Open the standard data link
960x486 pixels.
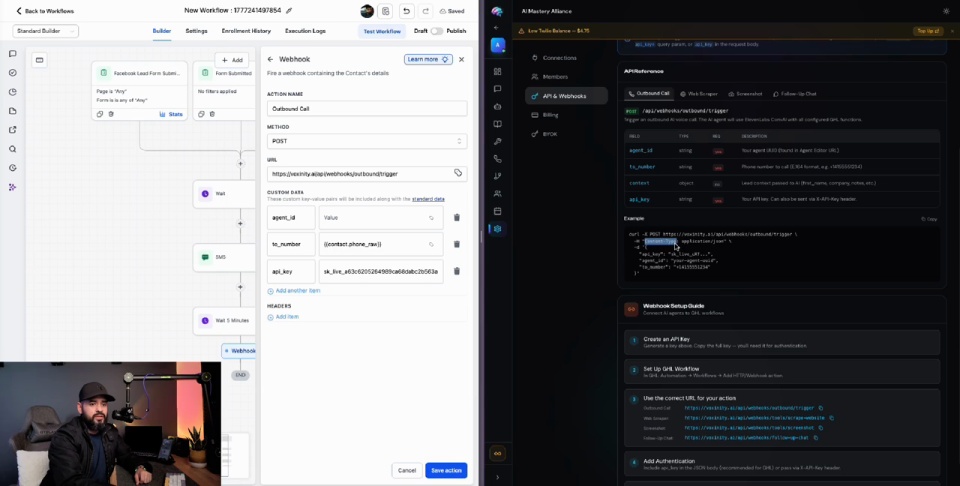[x=428, y=199]
